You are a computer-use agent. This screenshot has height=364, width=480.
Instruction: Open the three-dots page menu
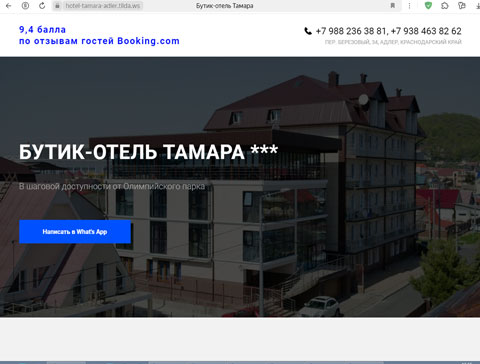(409, 6)
